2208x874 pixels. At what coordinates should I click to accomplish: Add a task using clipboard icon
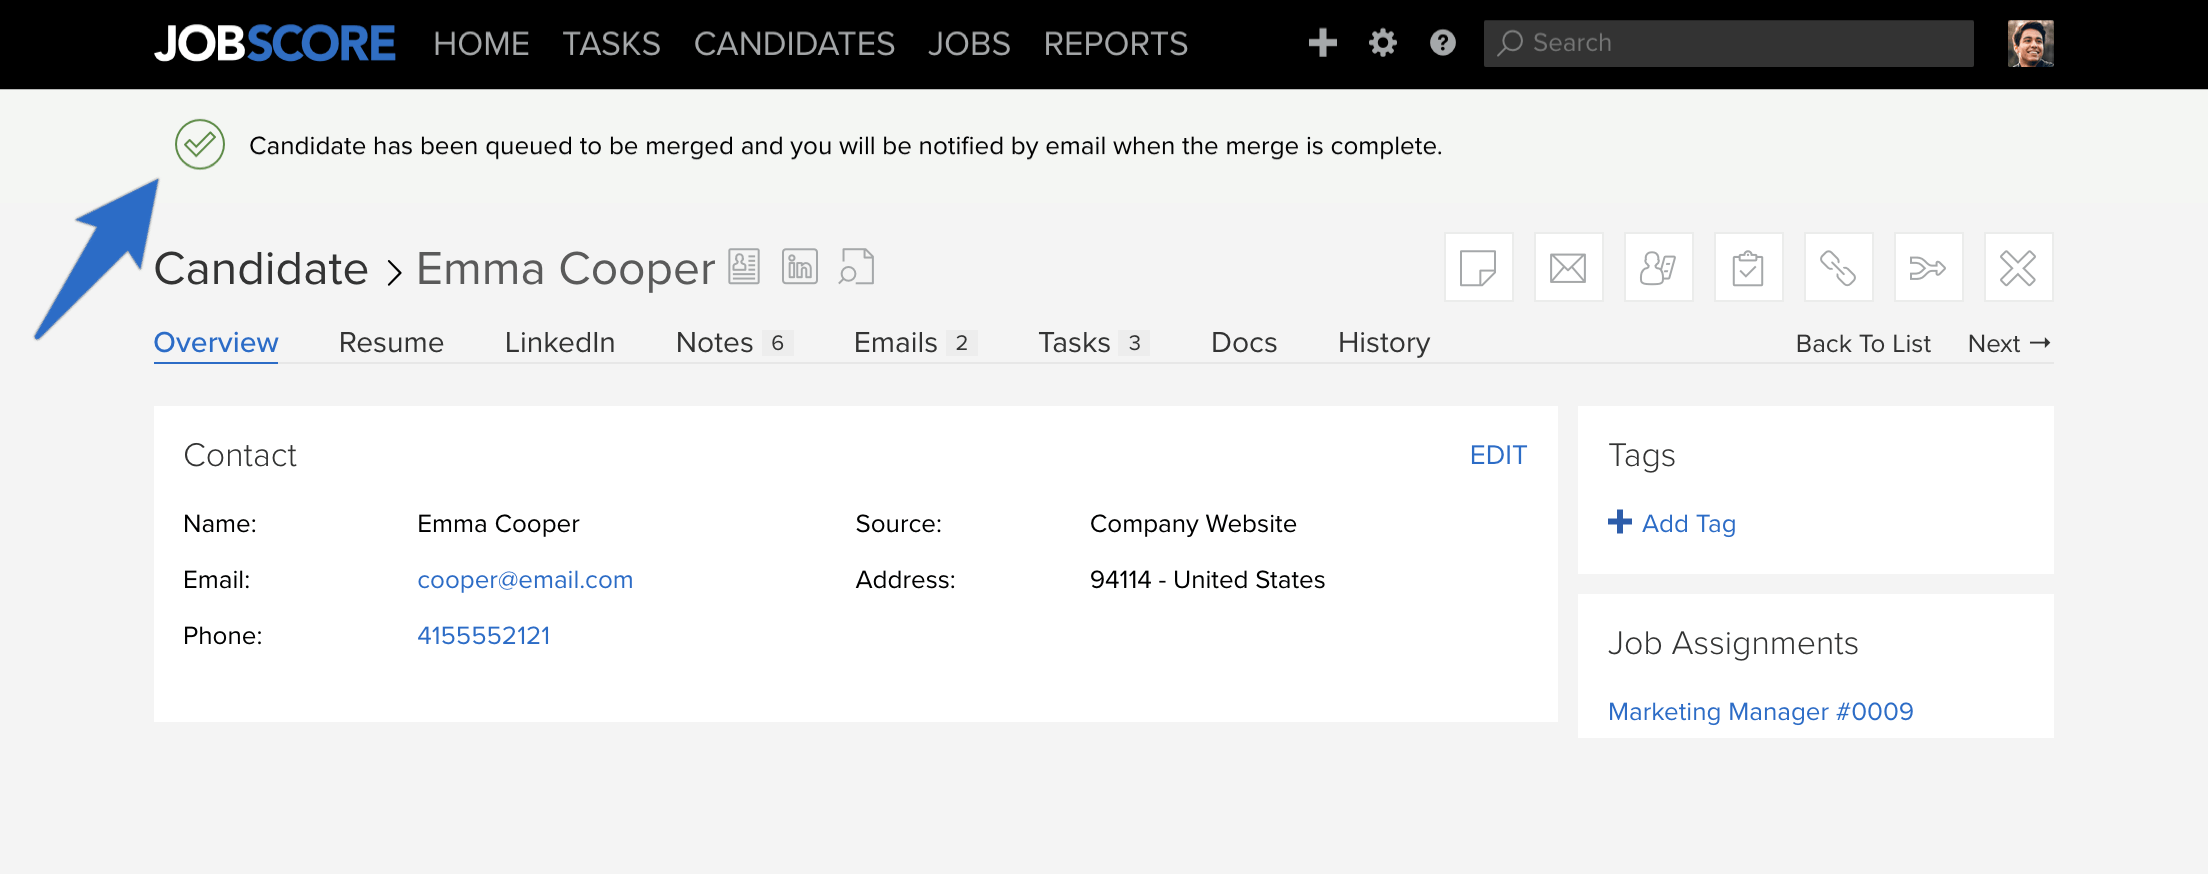(1749, 268)
